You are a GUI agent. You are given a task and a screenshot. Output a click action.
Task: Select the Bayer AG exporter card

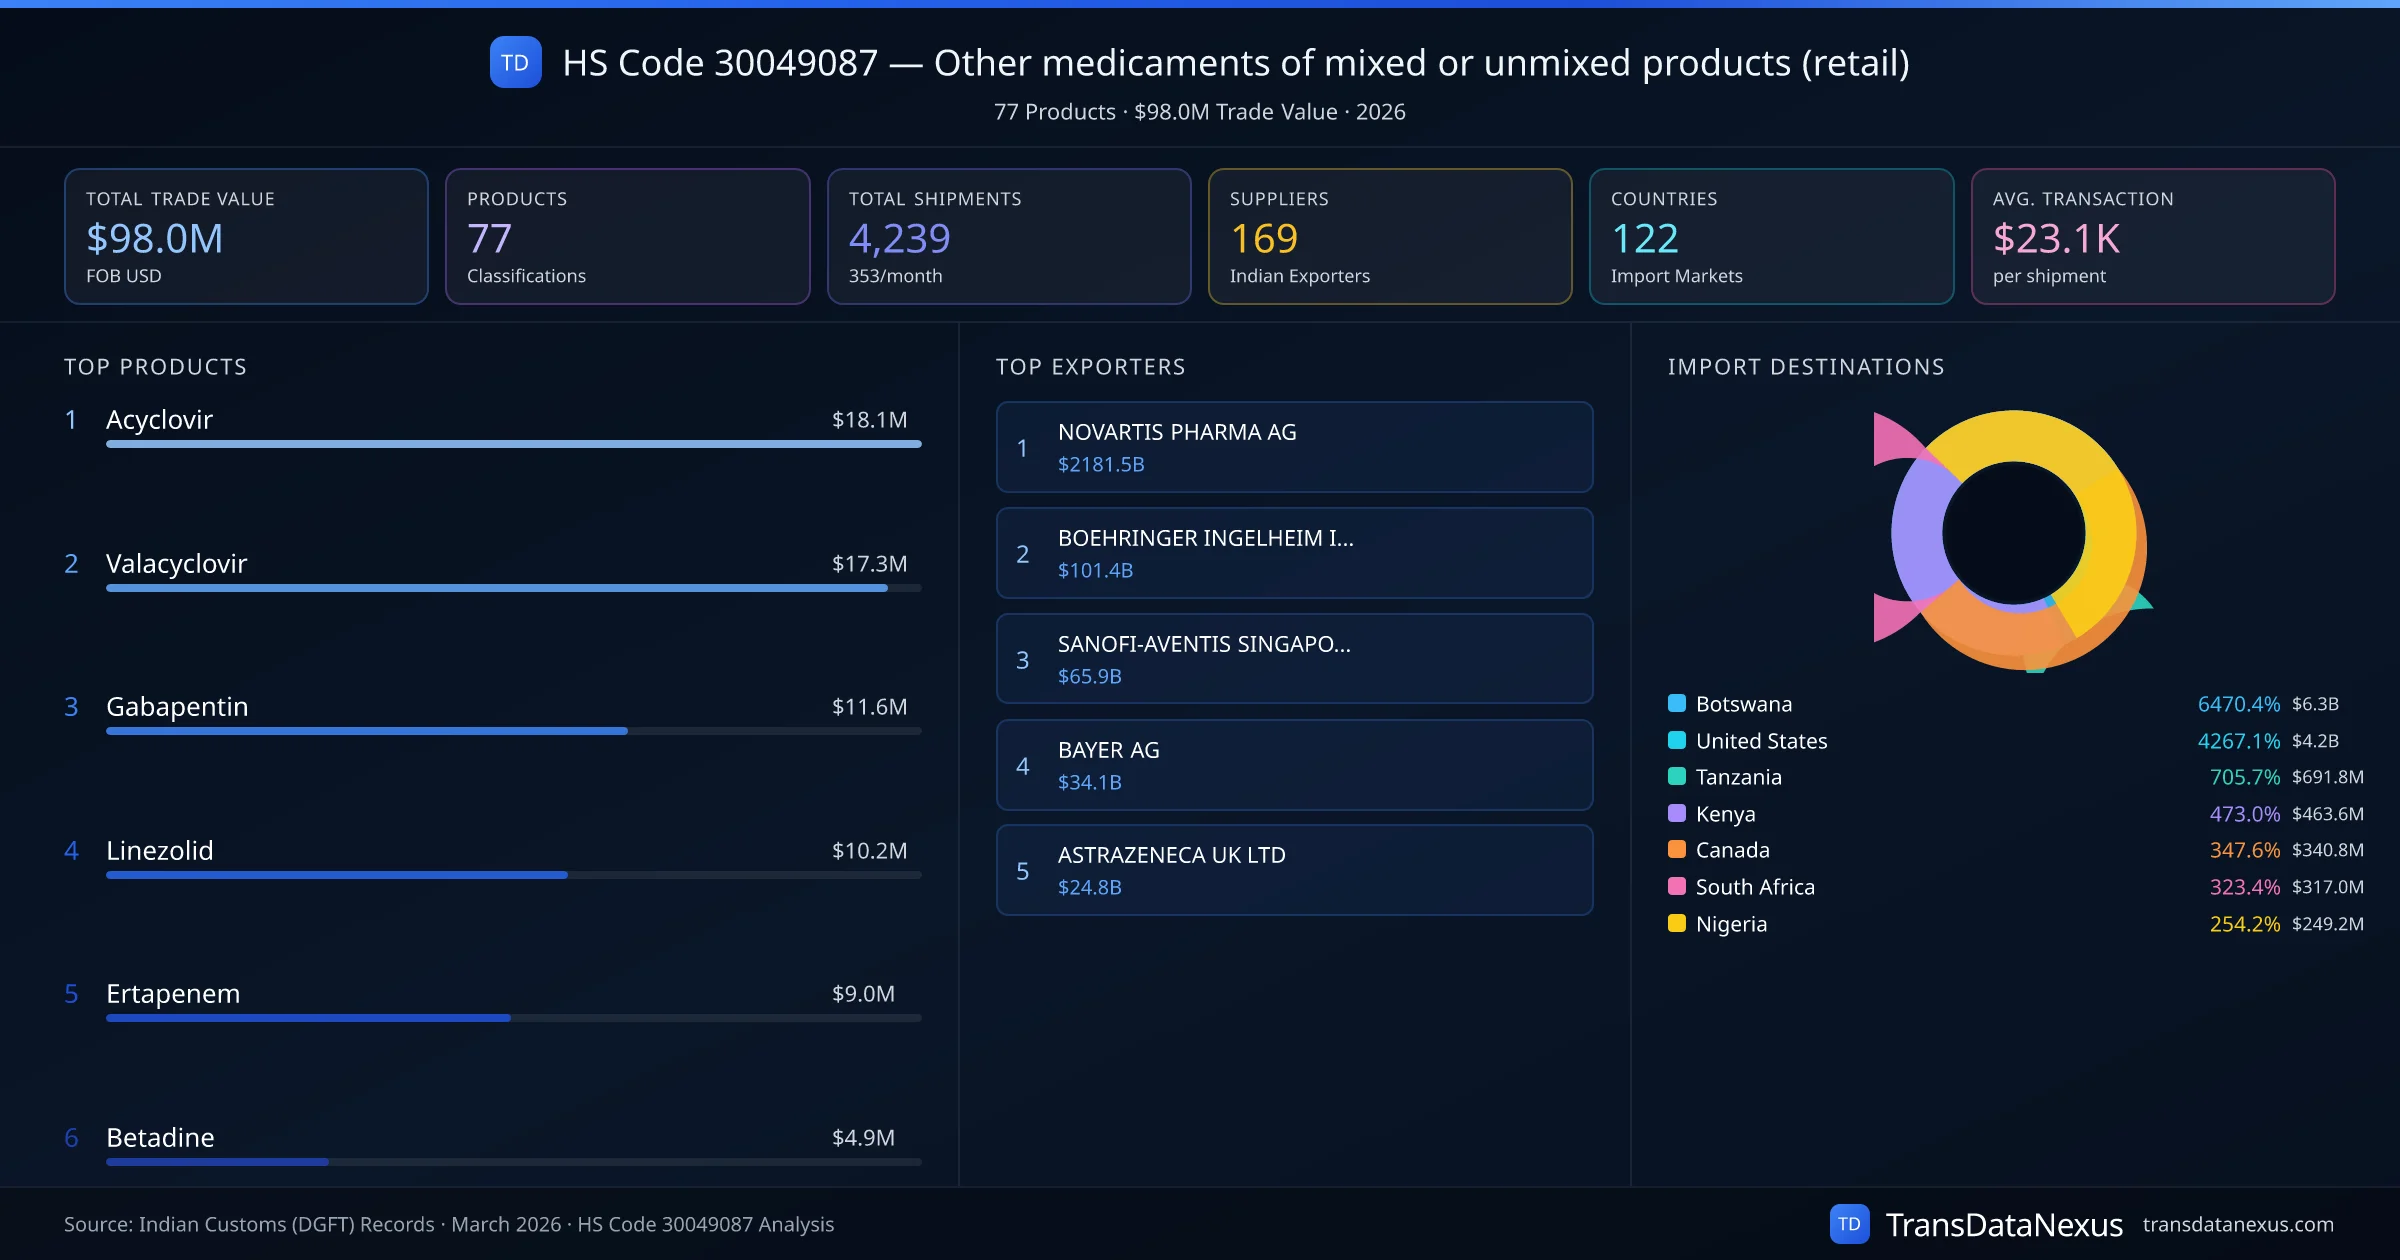1294,765
